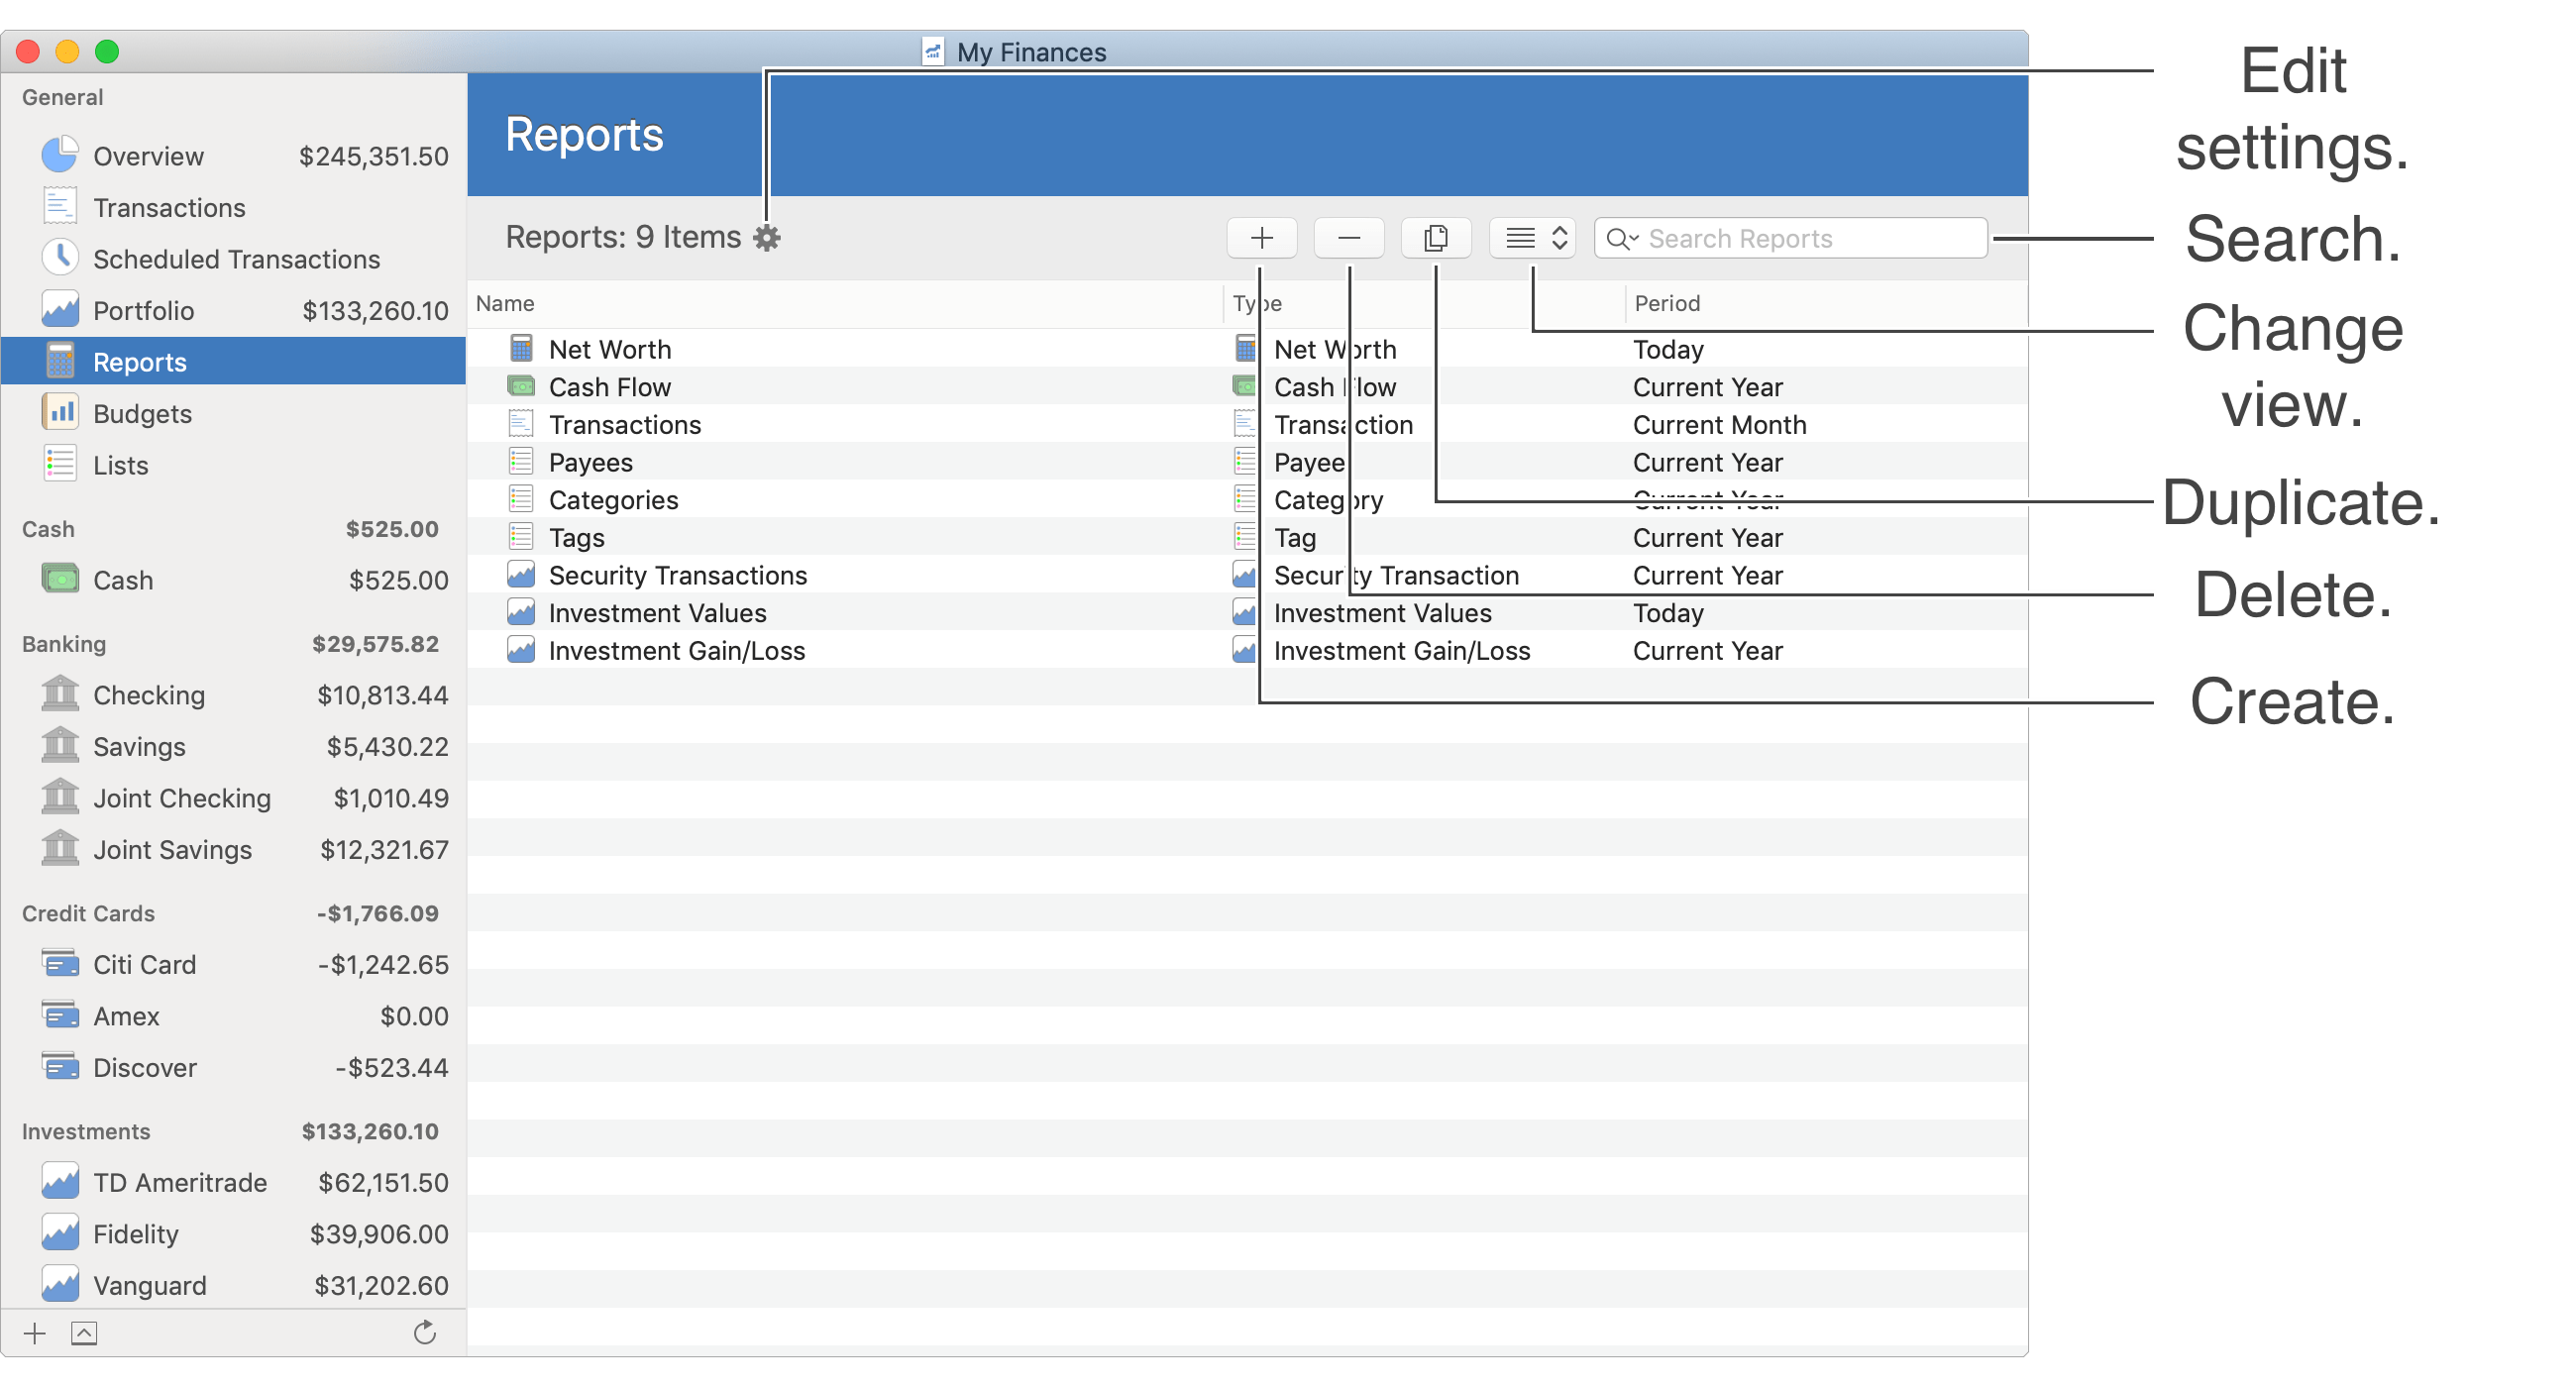2576x1387 pixels.
Task: Select the Net Worth report row
Action: [610, 349]
